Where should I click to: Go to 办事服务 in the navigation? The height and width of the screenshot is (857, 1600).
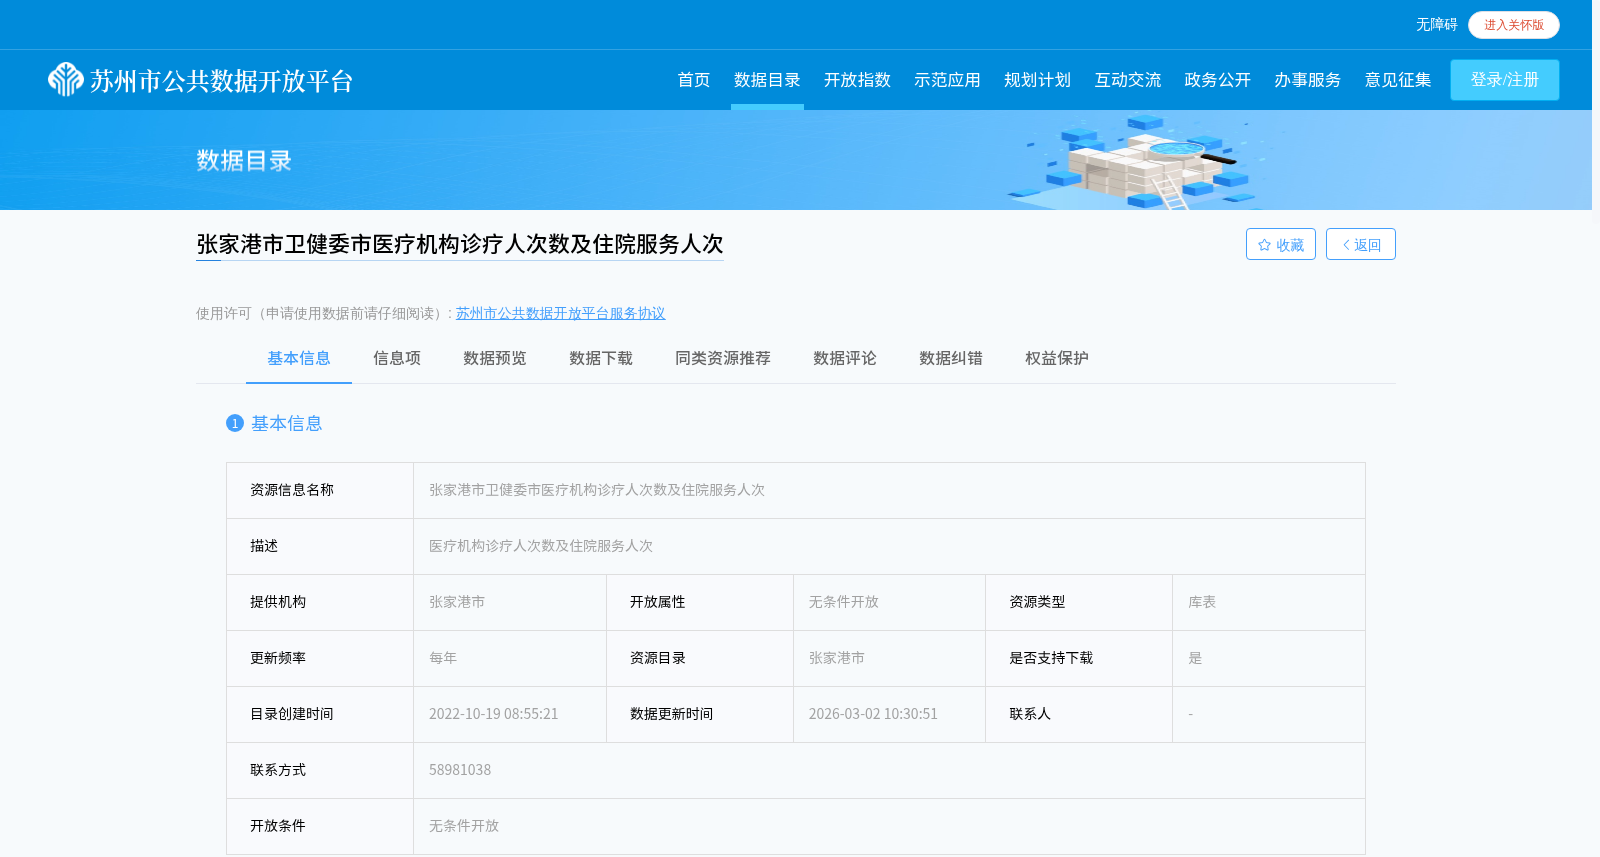[x=1307, y=80]
